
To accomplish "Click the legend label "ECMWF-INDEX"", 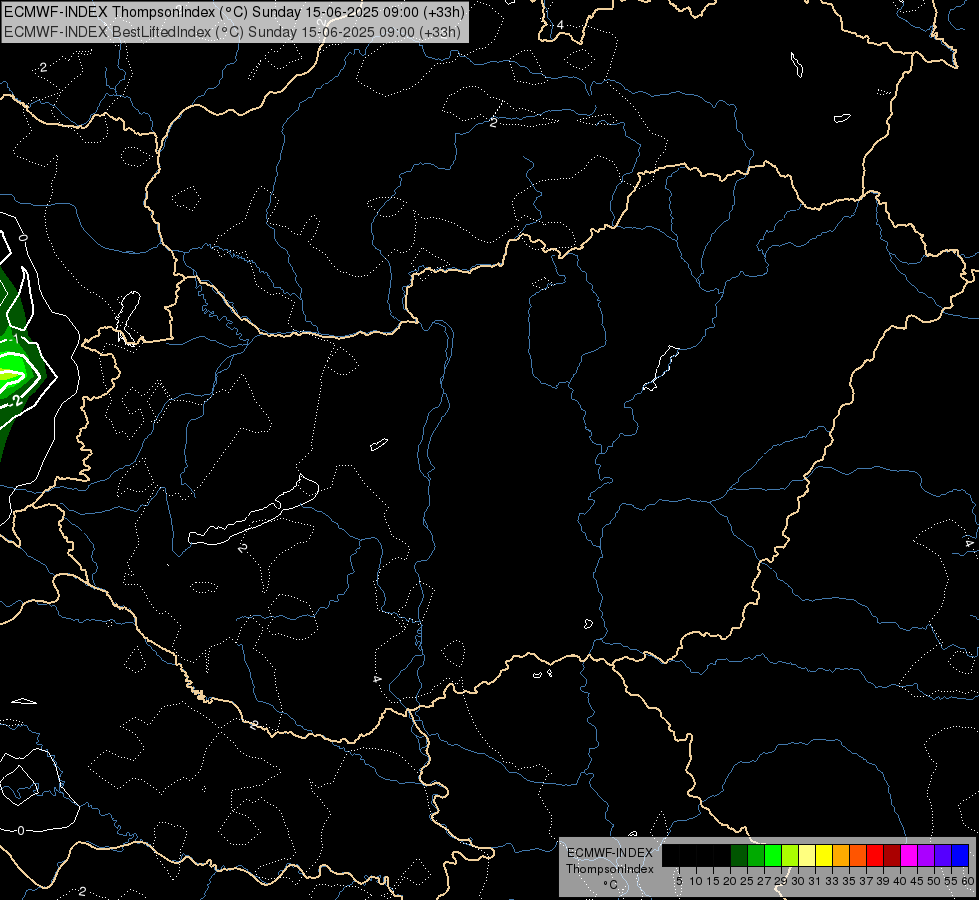I will [x=609, y=853].
